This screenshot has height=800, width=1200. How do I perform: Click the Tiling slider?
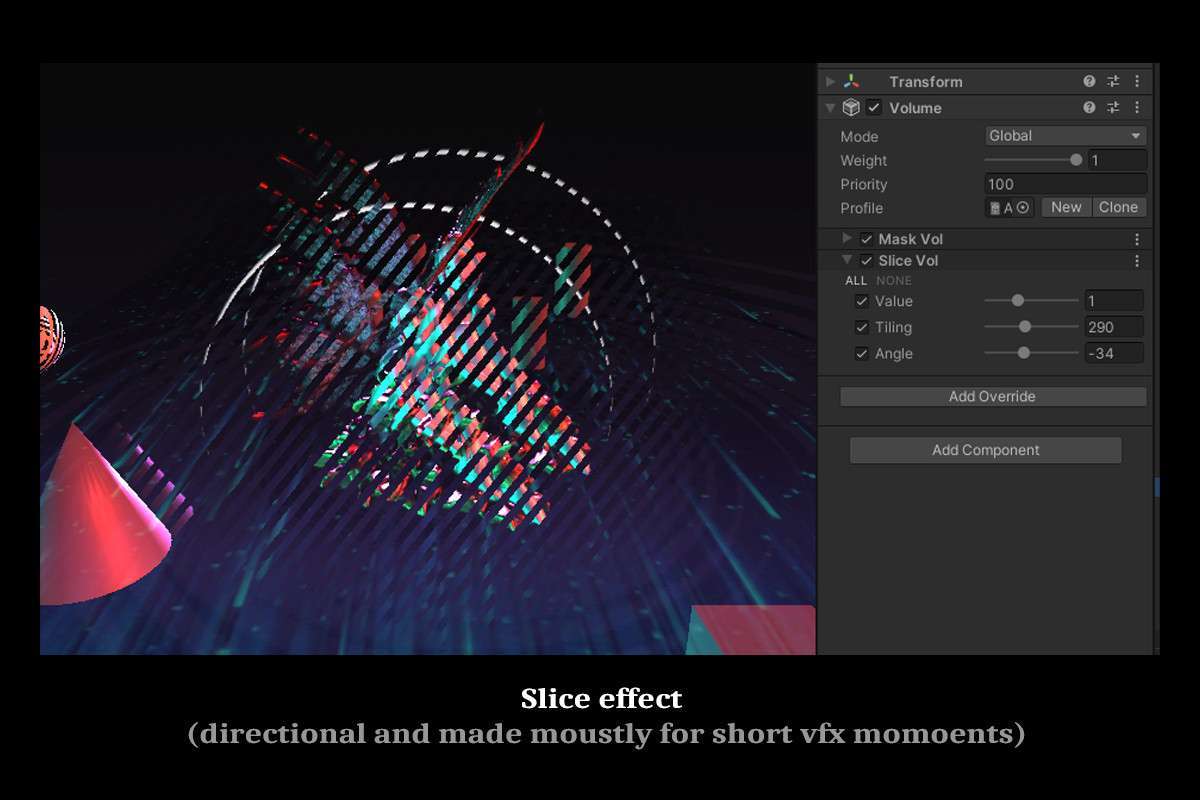(1032, 326)
